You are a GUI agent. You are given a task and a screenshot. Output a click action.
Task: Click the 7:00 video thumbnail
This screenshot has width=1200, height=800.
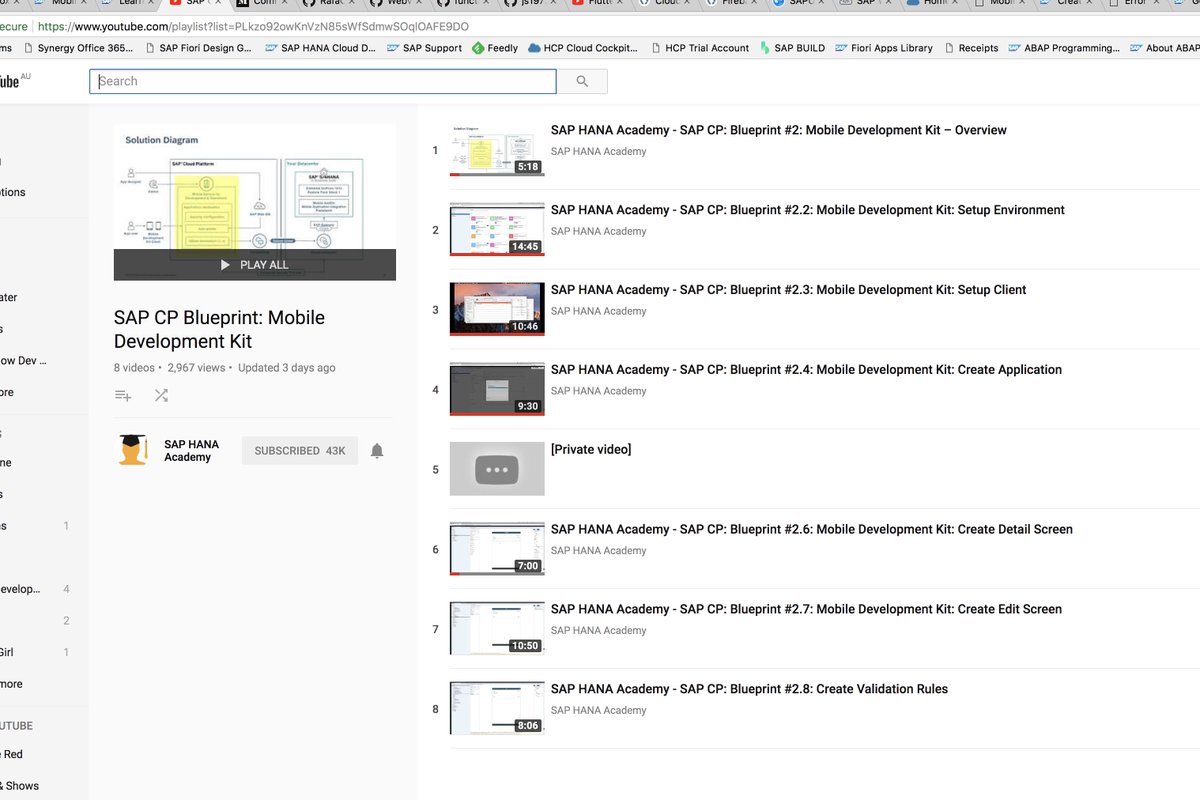coord(497,549)
